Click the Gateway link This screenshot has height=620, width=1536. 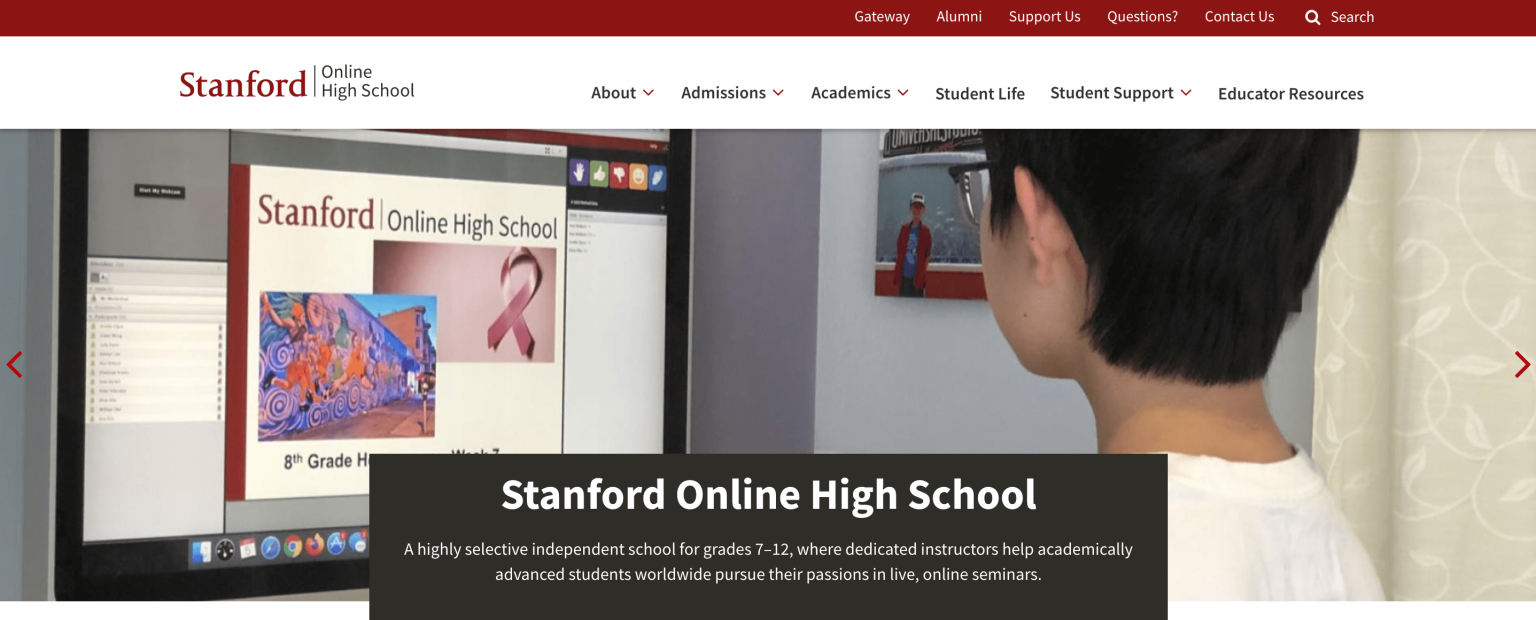[x=881, y=17]
